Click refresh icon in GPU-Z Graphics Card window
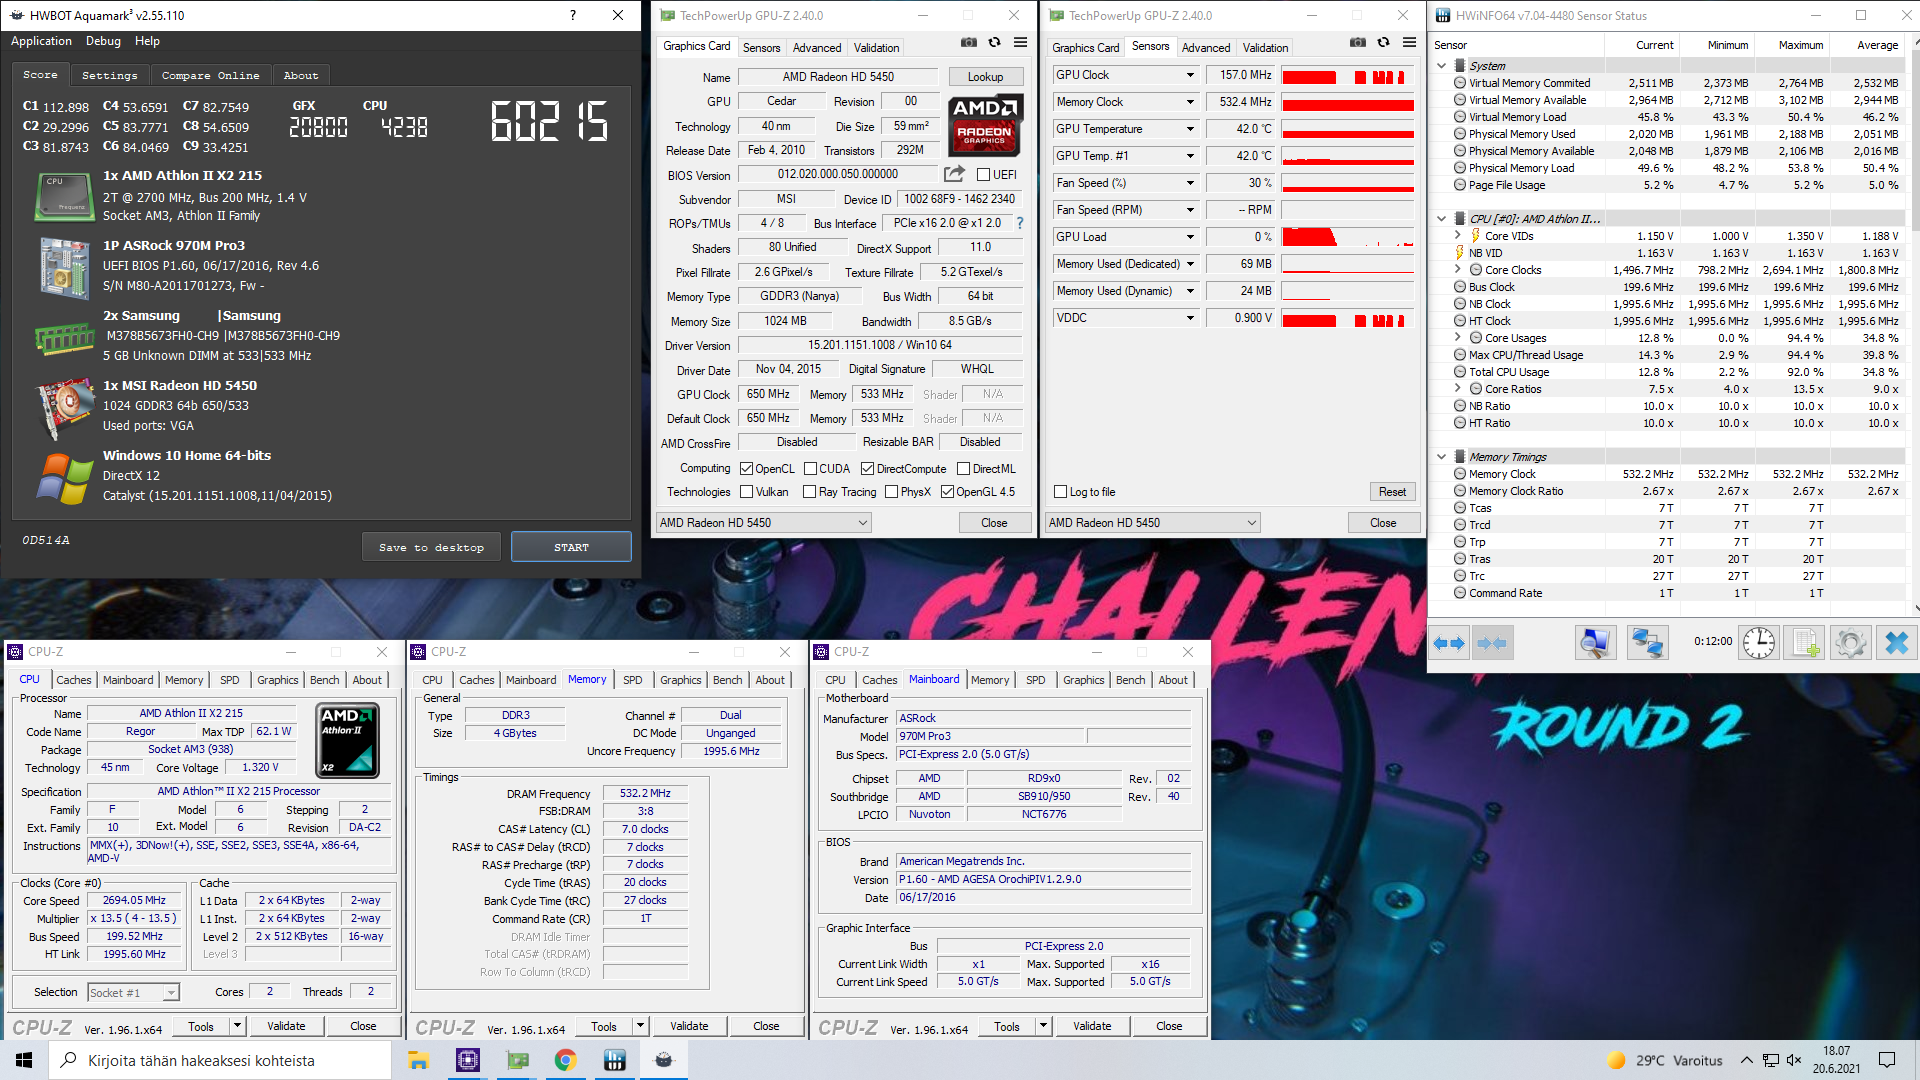 (x=994, y=43)
